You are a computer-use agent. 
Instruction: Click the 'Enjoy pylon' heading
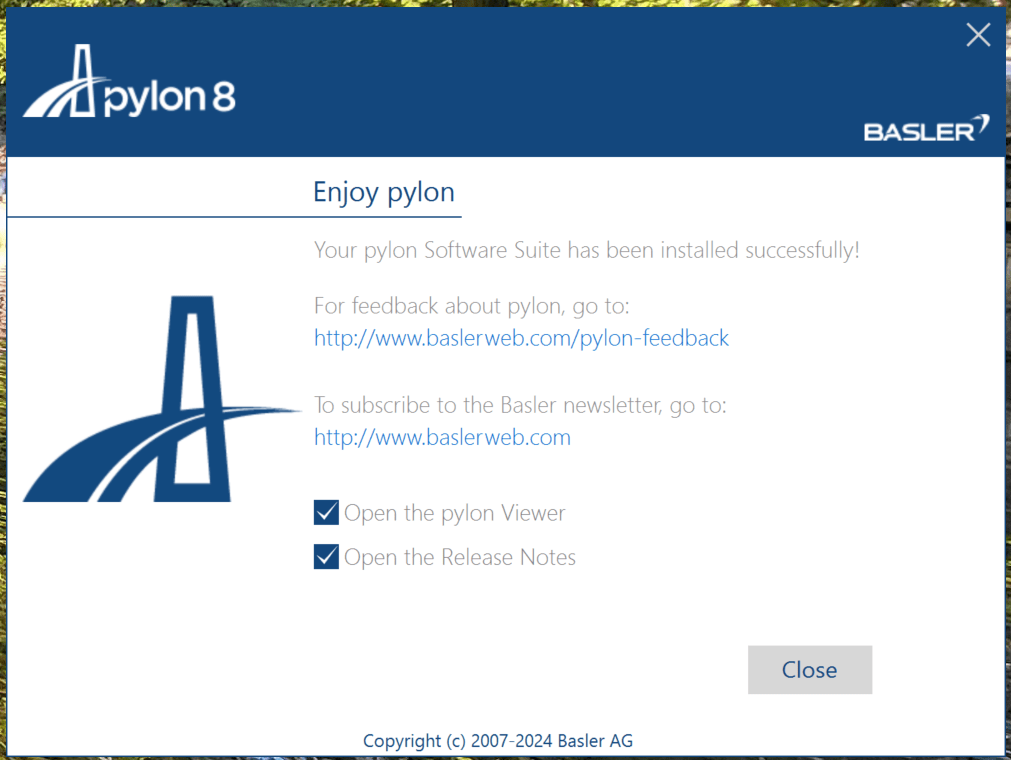[x=383, y=192]
